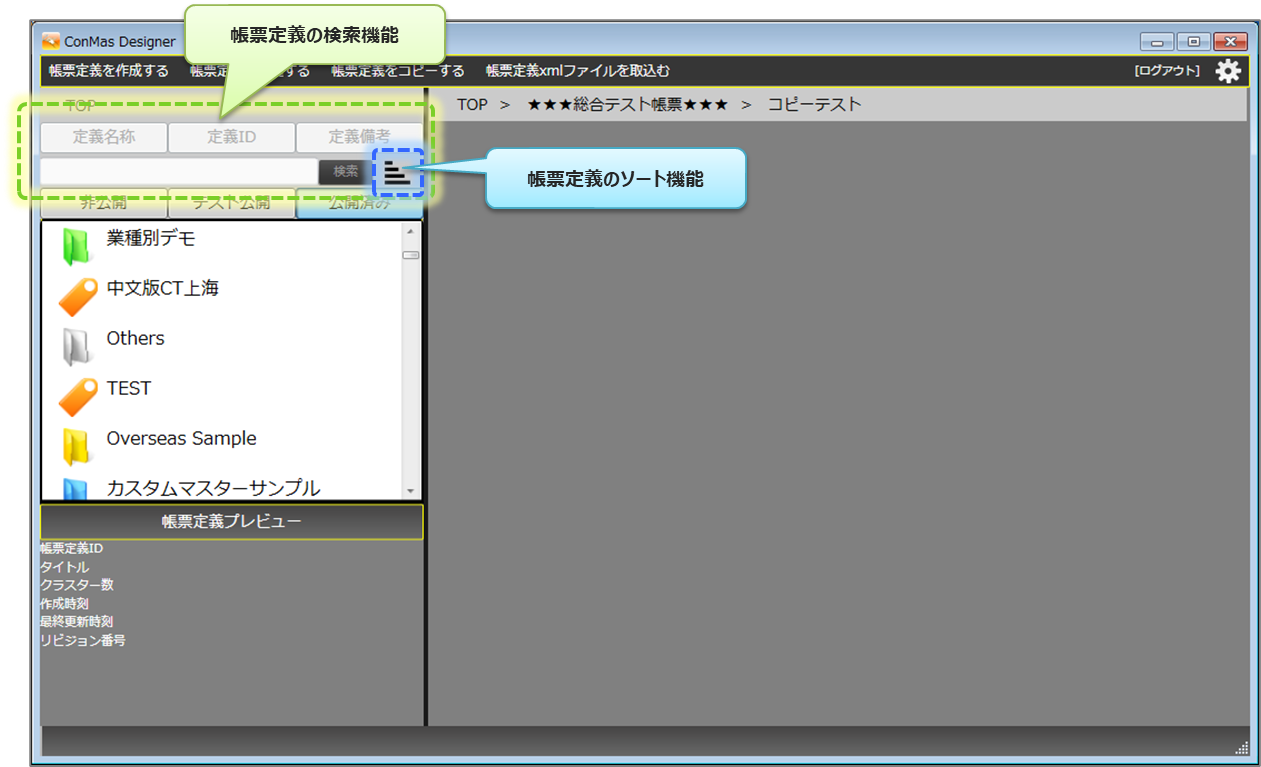Toggle the 定義ID search filter
1261x767 pixels.
tap(231, 137)
